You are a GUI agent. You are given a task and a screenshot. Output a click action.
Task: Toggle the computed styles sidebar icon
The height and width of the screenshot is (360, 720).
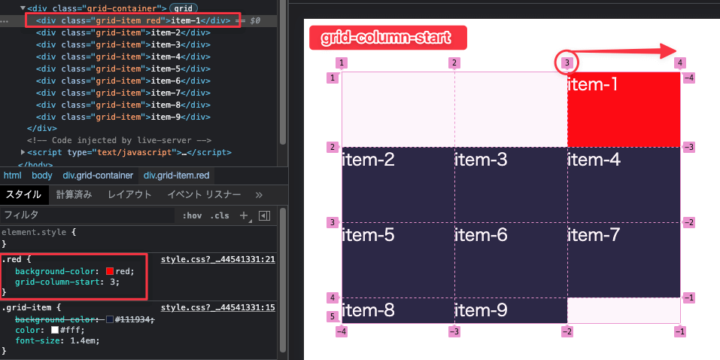[x=264, y=216]
